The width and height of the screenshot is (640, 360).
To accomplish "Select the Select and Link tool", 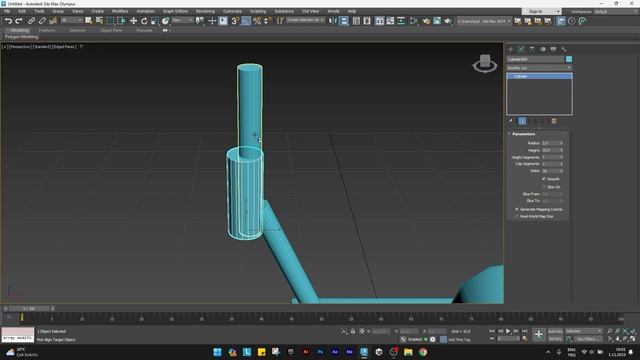I will pyautogui.click(x=31, y=21).
